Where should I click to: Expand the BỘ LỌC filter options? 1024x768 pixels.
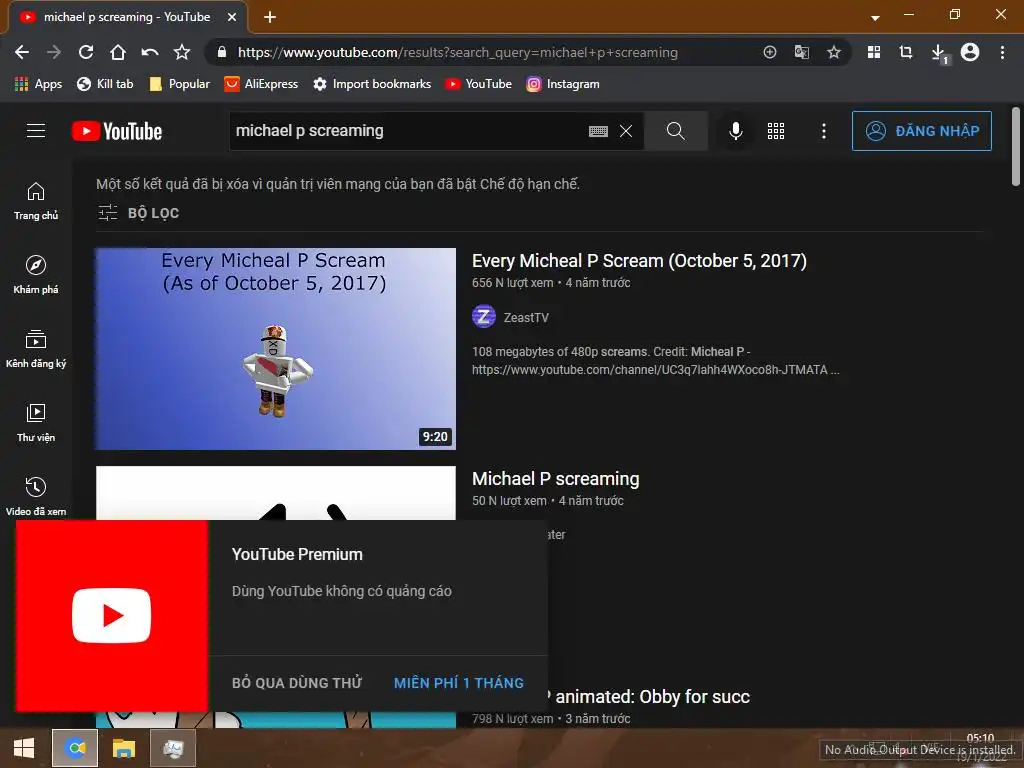point(138,213)
